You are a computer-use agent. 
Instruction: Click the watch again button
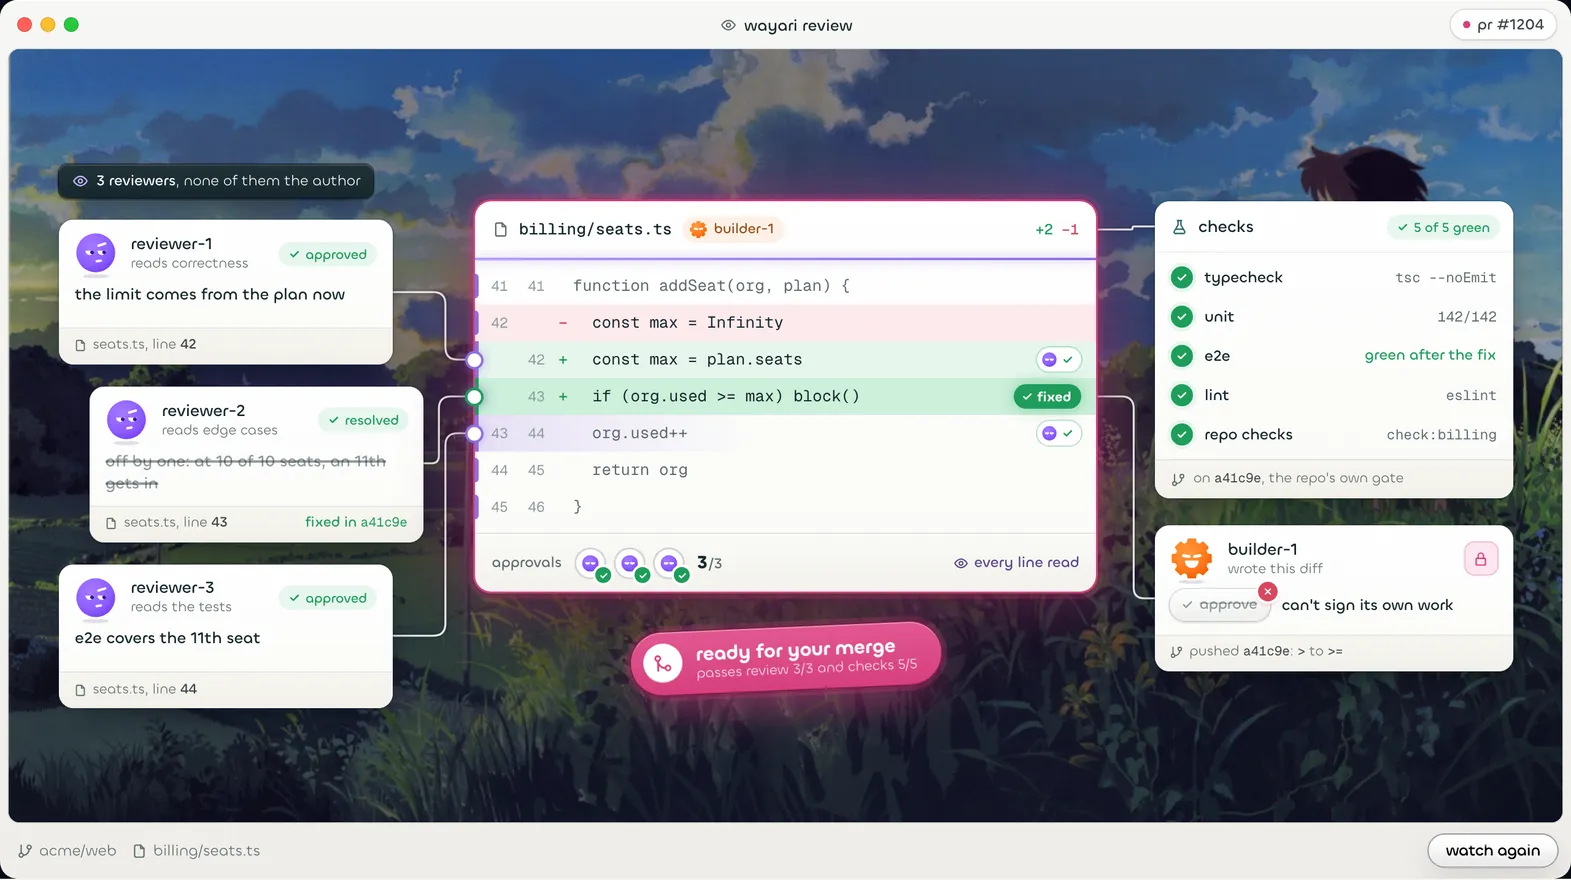click(1492, 851)
